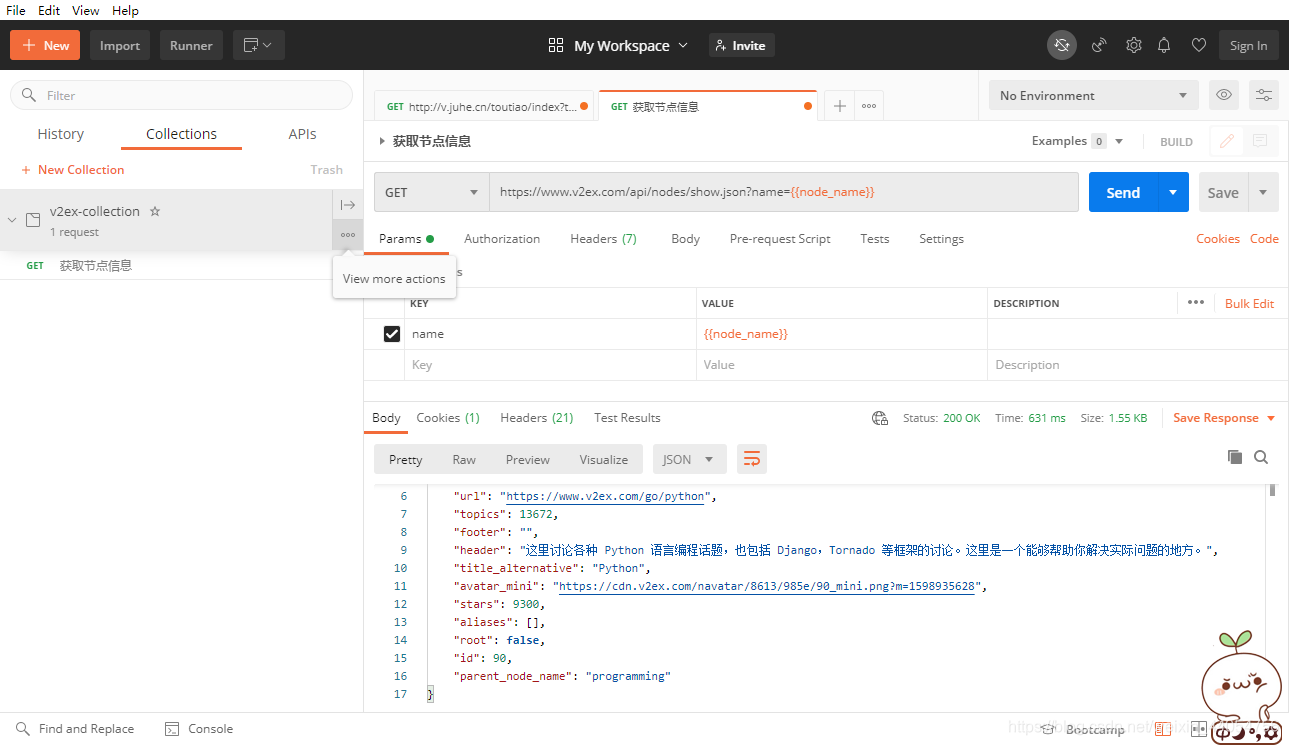Select the Authorization tab
This screenshot has height=745, width=1289.
coord(502,239)
